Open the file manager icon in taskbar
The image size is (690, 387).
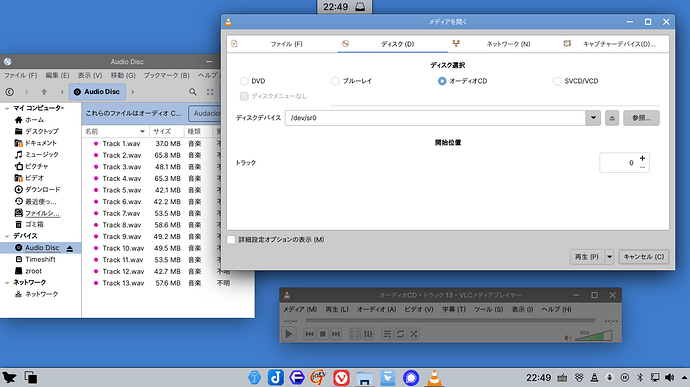coord(365,378)
